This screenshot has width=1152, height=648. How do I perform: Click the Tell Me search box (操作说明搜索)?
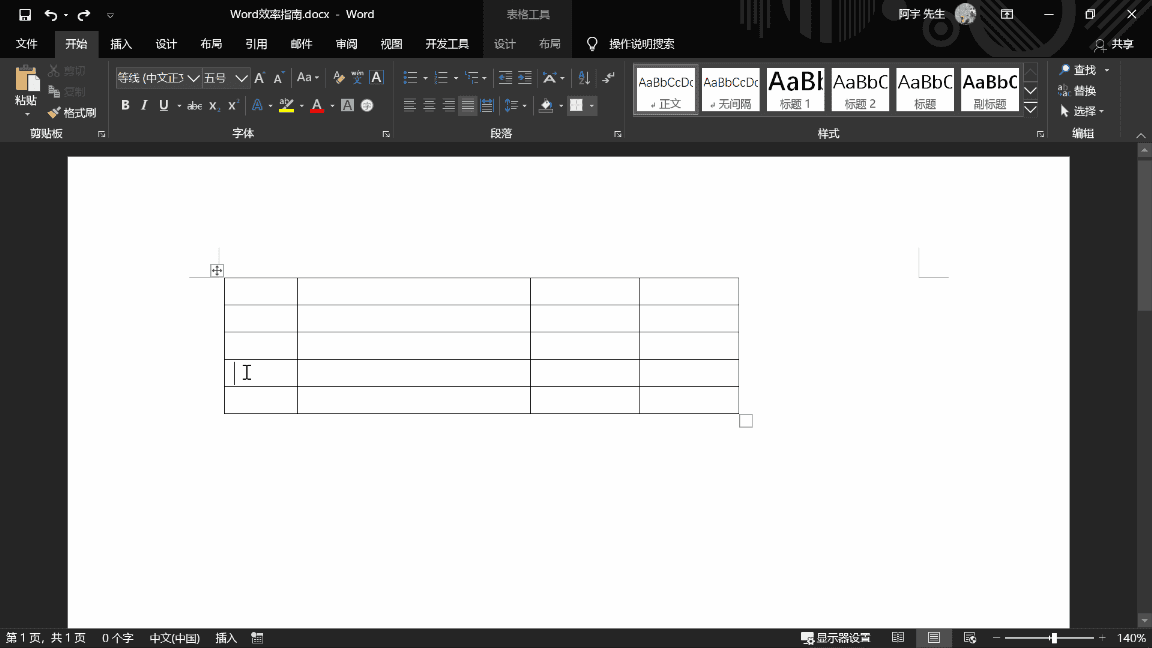click(x=641, y=44)
